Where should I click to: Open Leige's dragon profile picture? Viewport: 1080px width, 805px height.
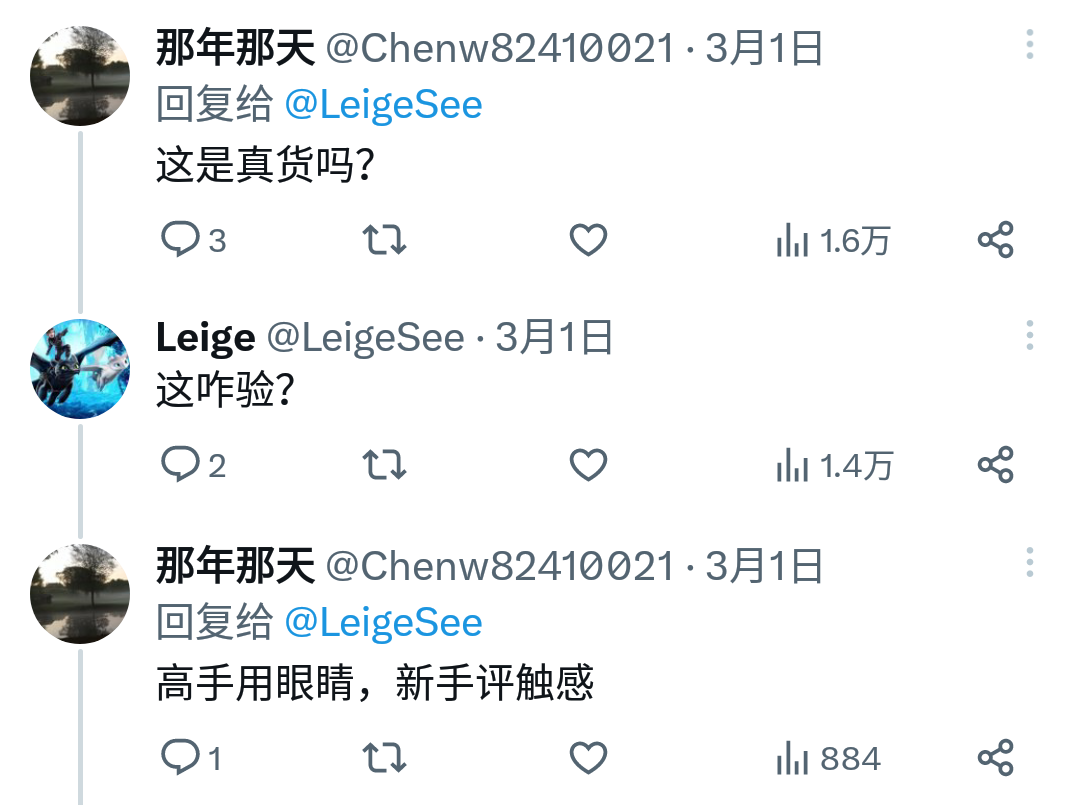(80, 369)
